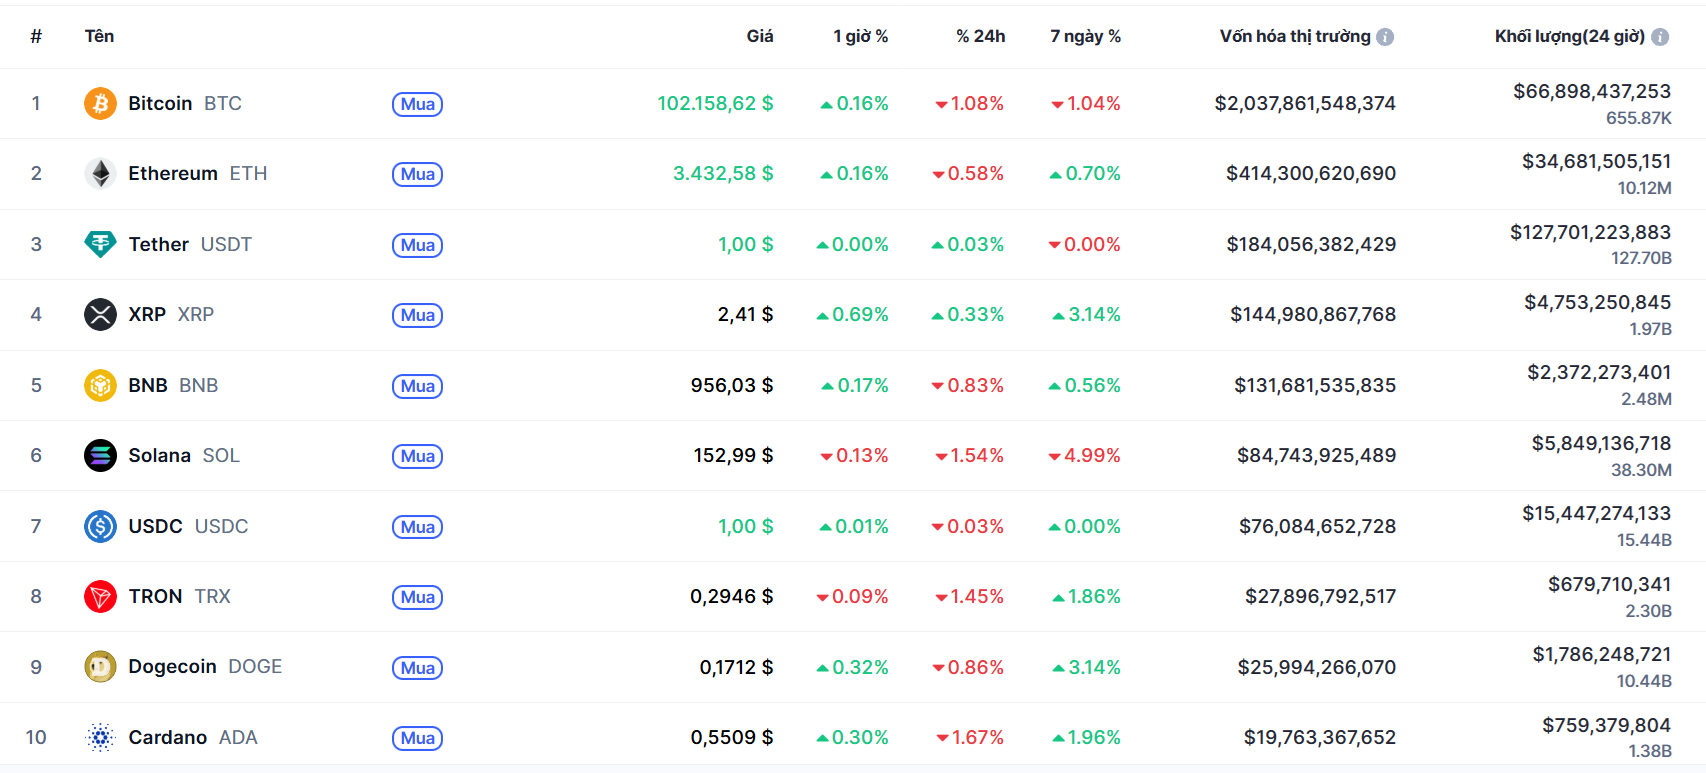Image resolution: width=1706 pixels, height=773 pixels.
Task: Click the Solana coin logo icon
Action: (x=100, y=456)
